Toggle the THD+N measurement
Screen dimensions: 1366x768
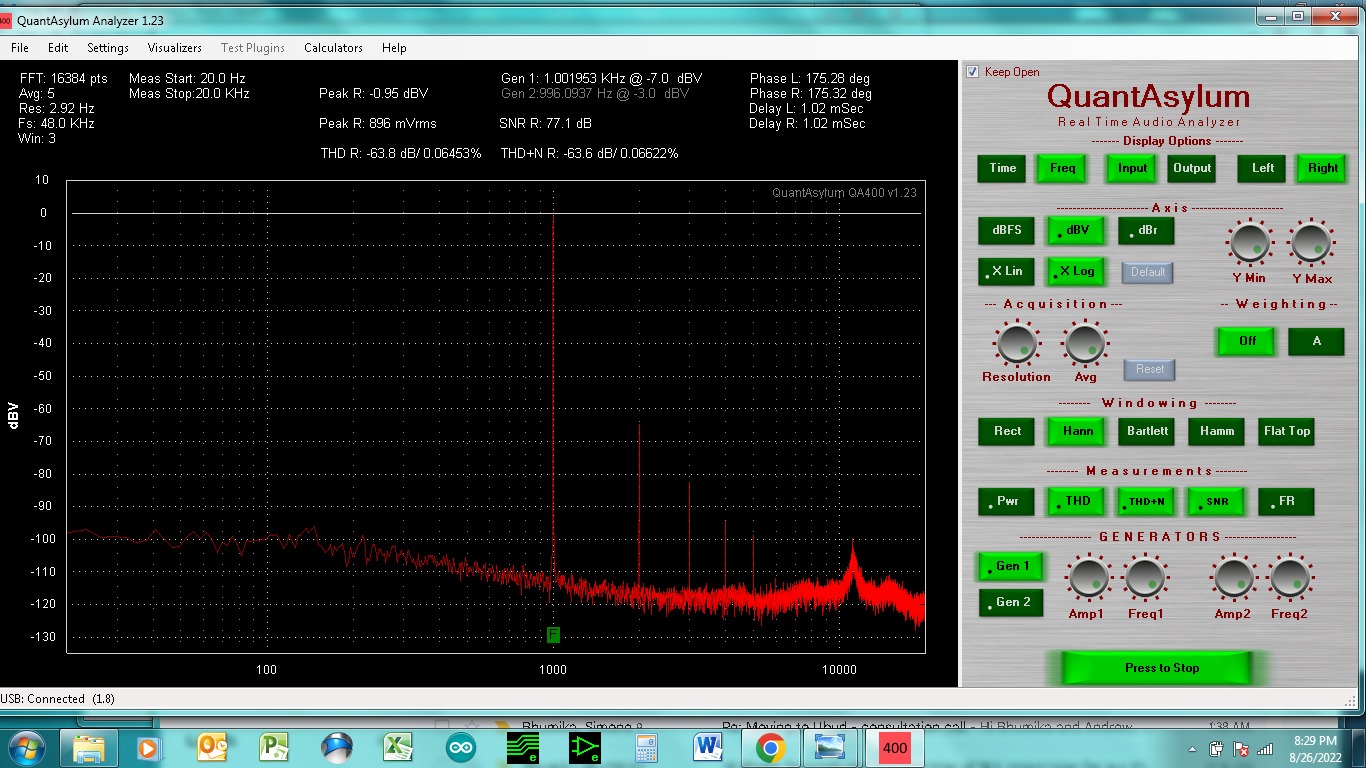tap(1147, 501)
